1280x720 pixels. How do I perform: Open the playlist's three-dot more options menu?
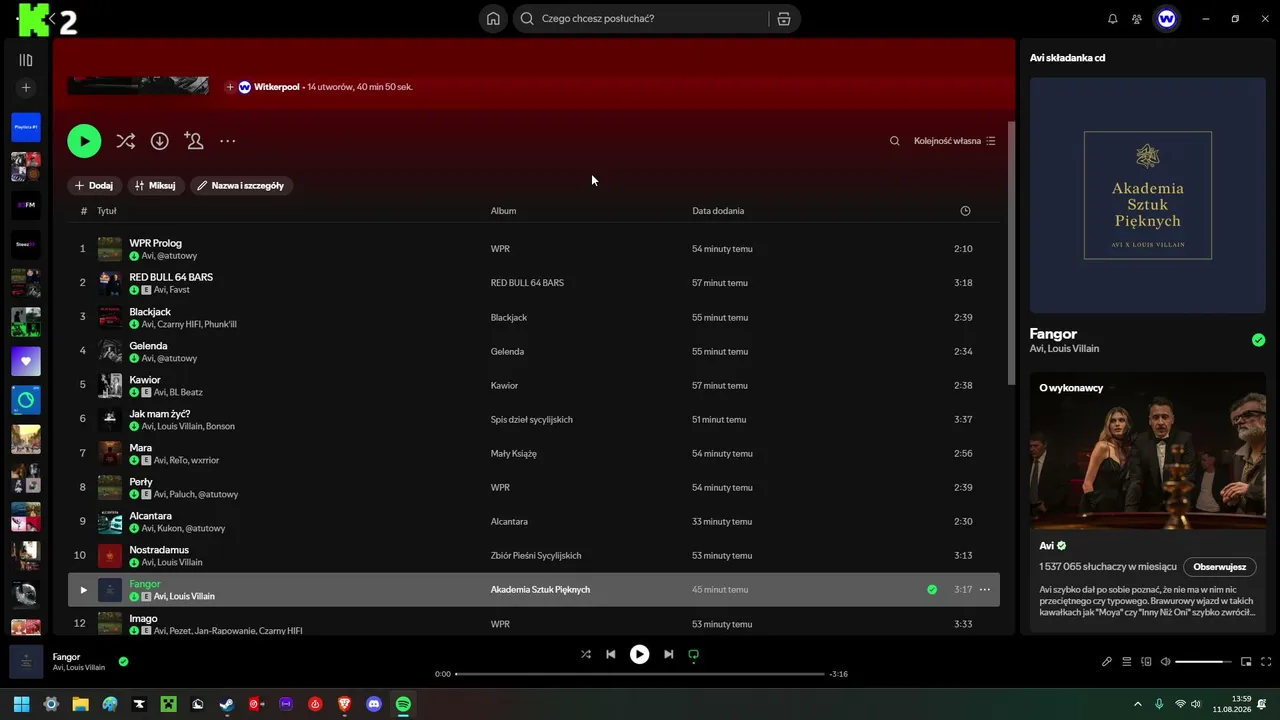point(228,141)
